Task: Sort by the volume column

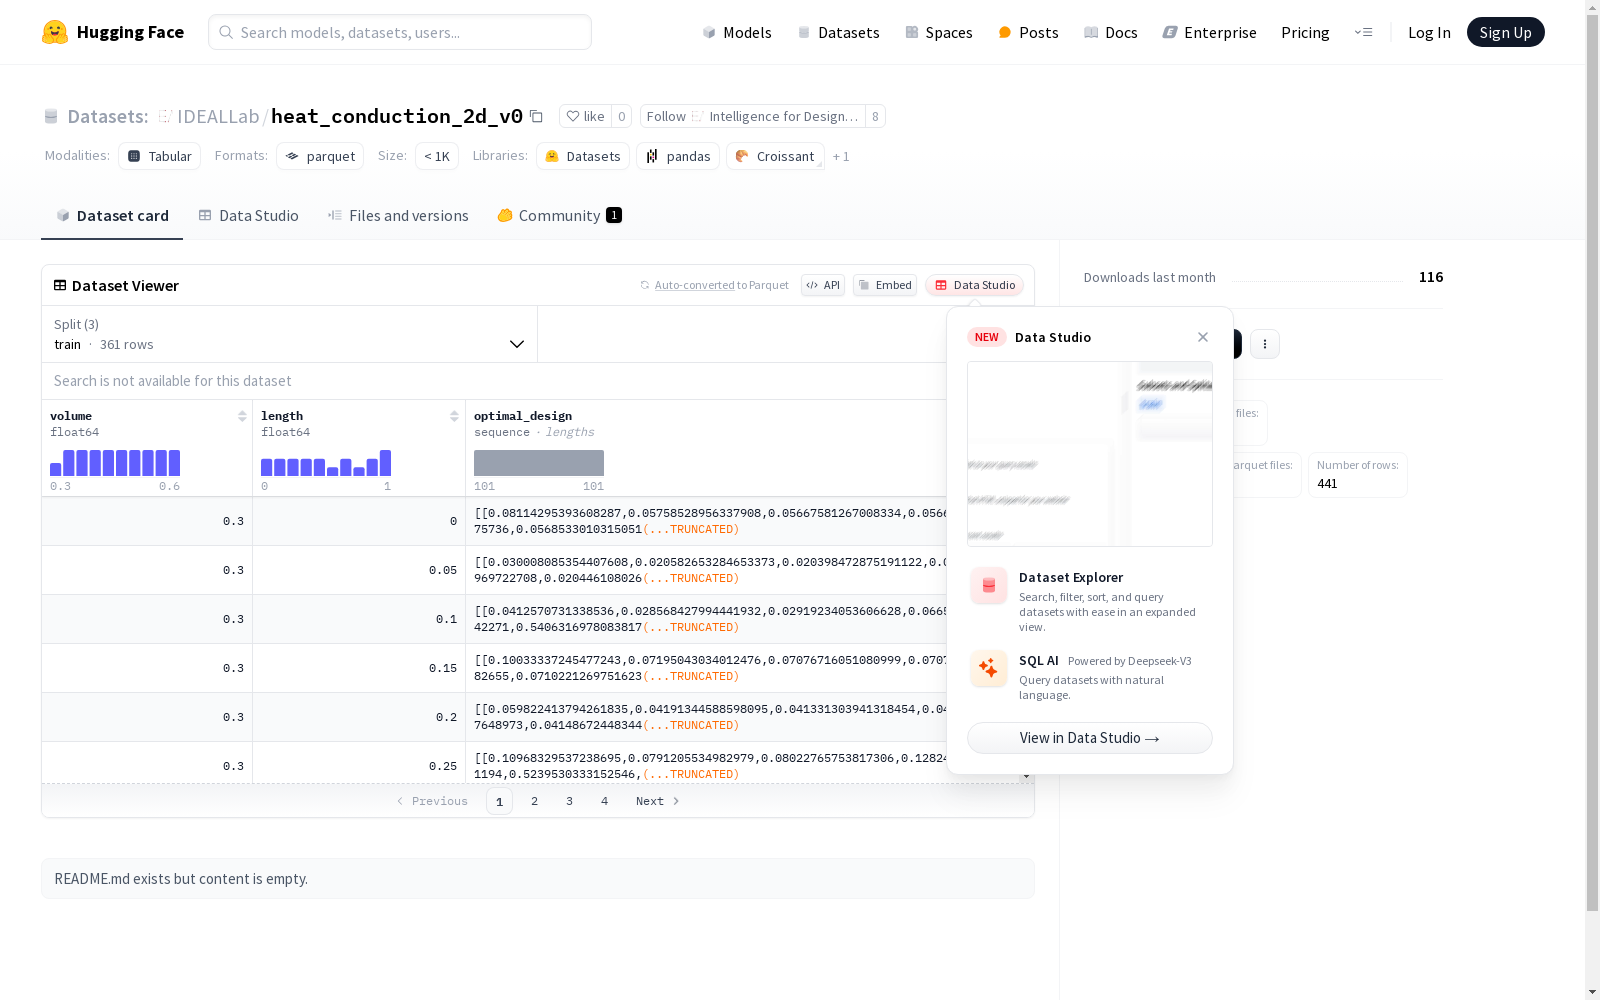Action: (242, 416)
